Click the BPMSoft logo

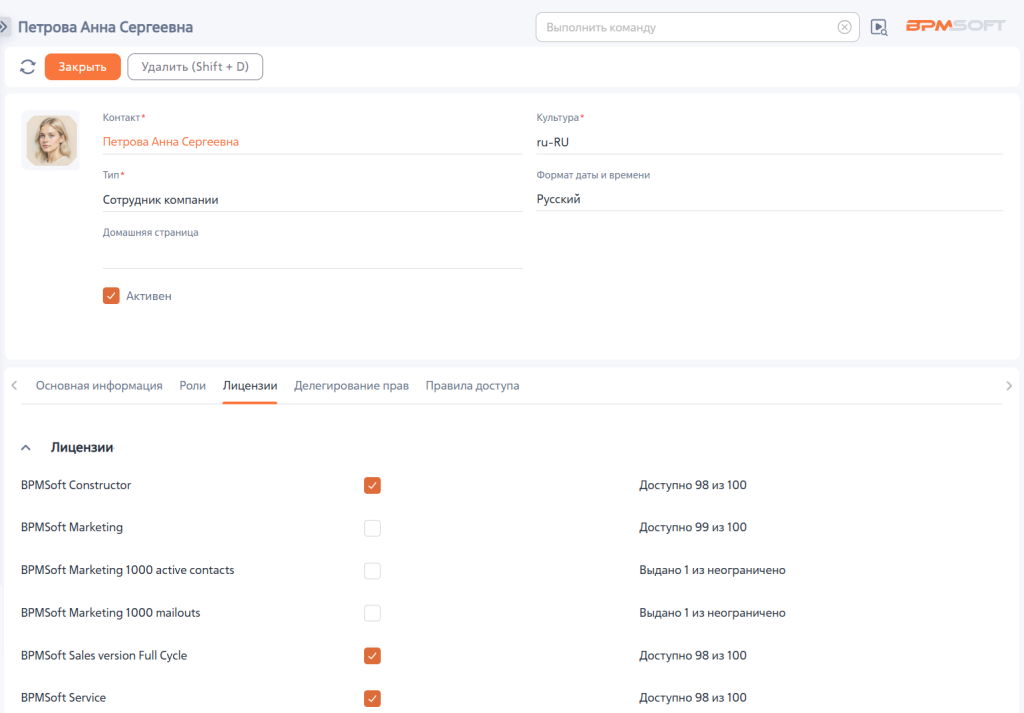955,26
